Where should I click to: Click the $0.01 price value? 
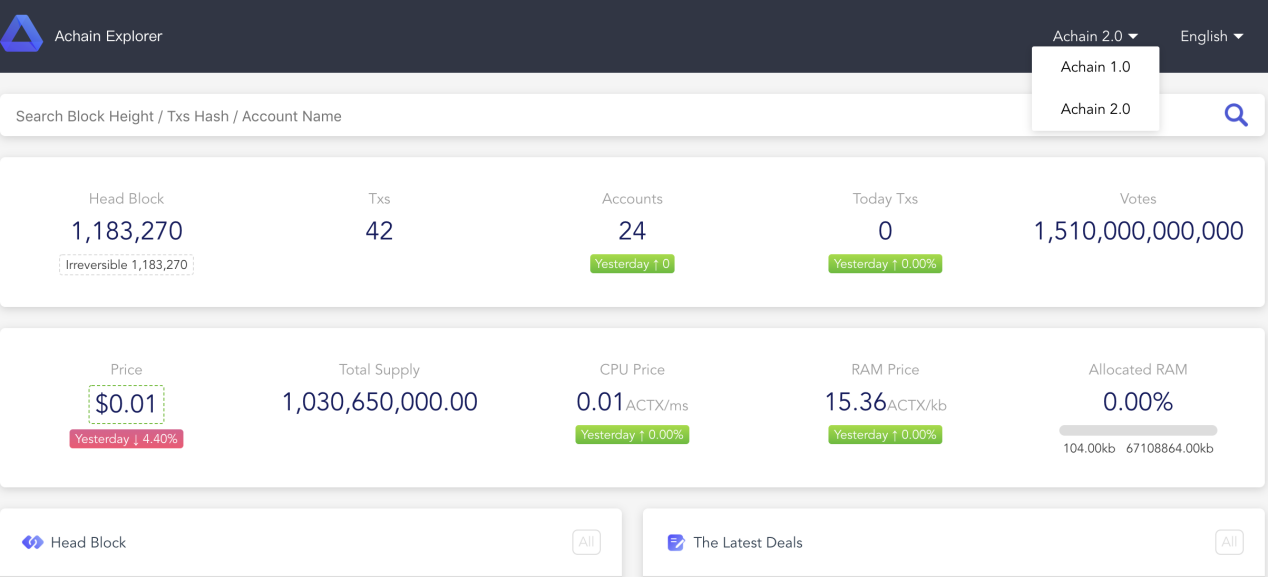pyautogui.click(x=126, y=405)
